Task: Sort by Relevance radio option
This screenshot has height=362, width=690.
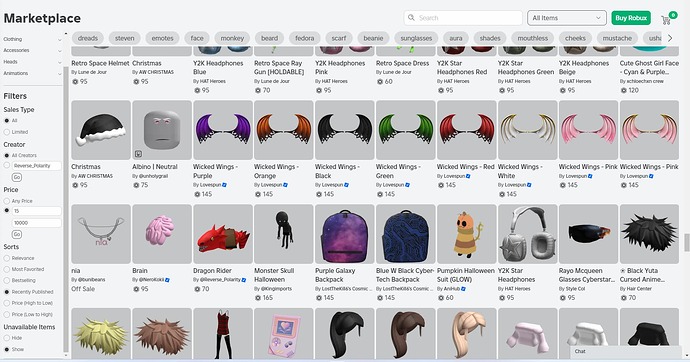Action: (7, 258)
